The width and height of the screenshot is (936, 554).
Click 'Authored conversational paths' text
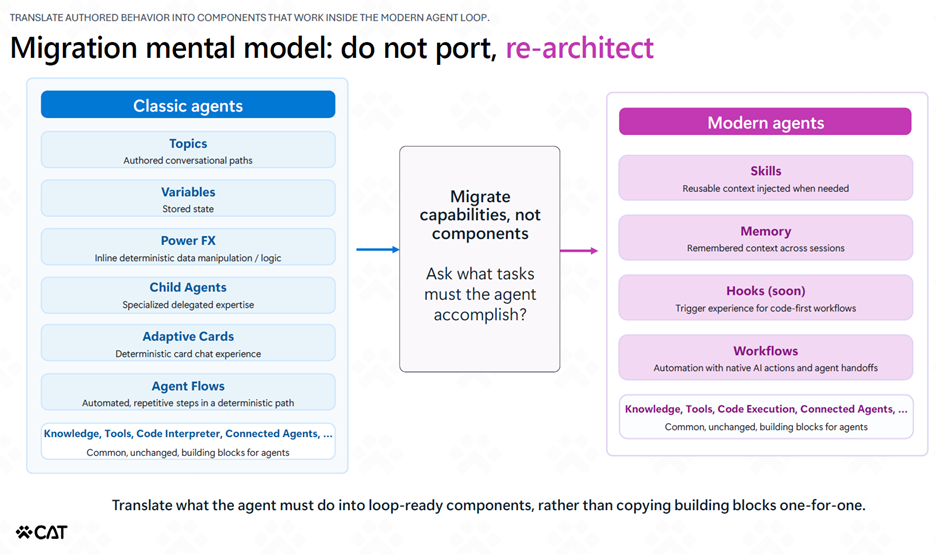(188, 160)
